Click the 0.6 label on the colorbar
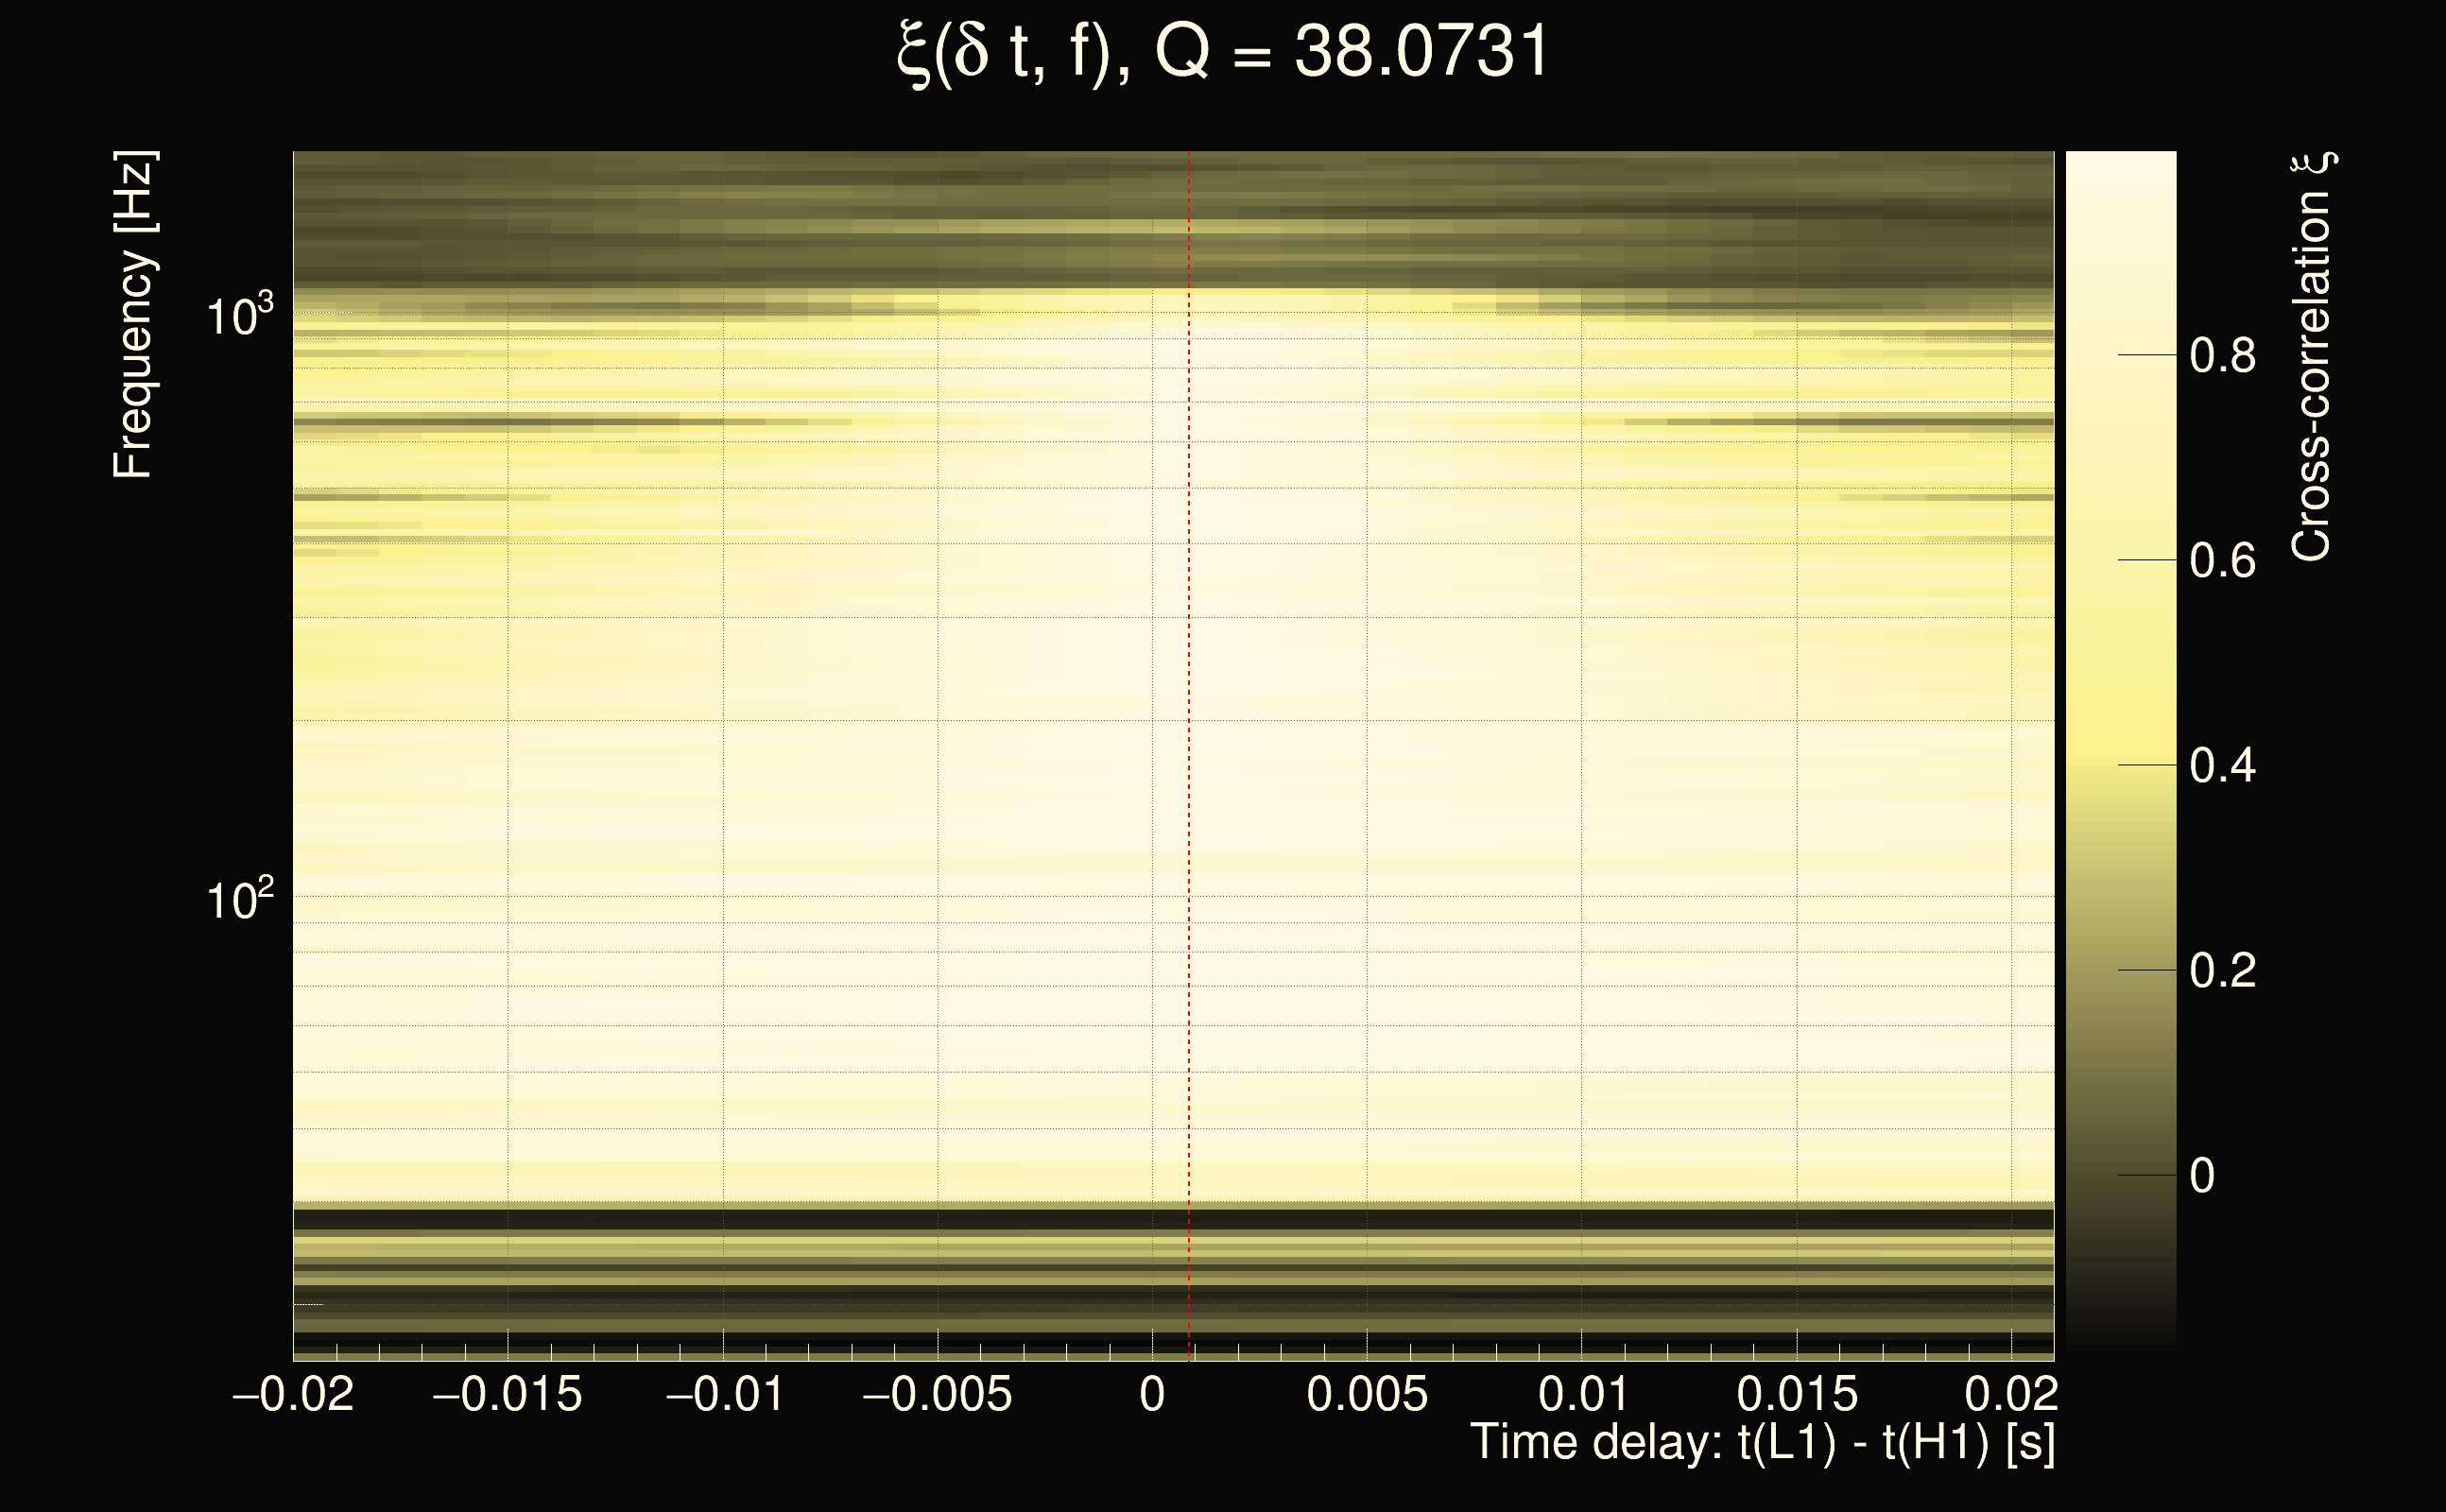Screen dimensions: 2446x1512 point(2222,561)
